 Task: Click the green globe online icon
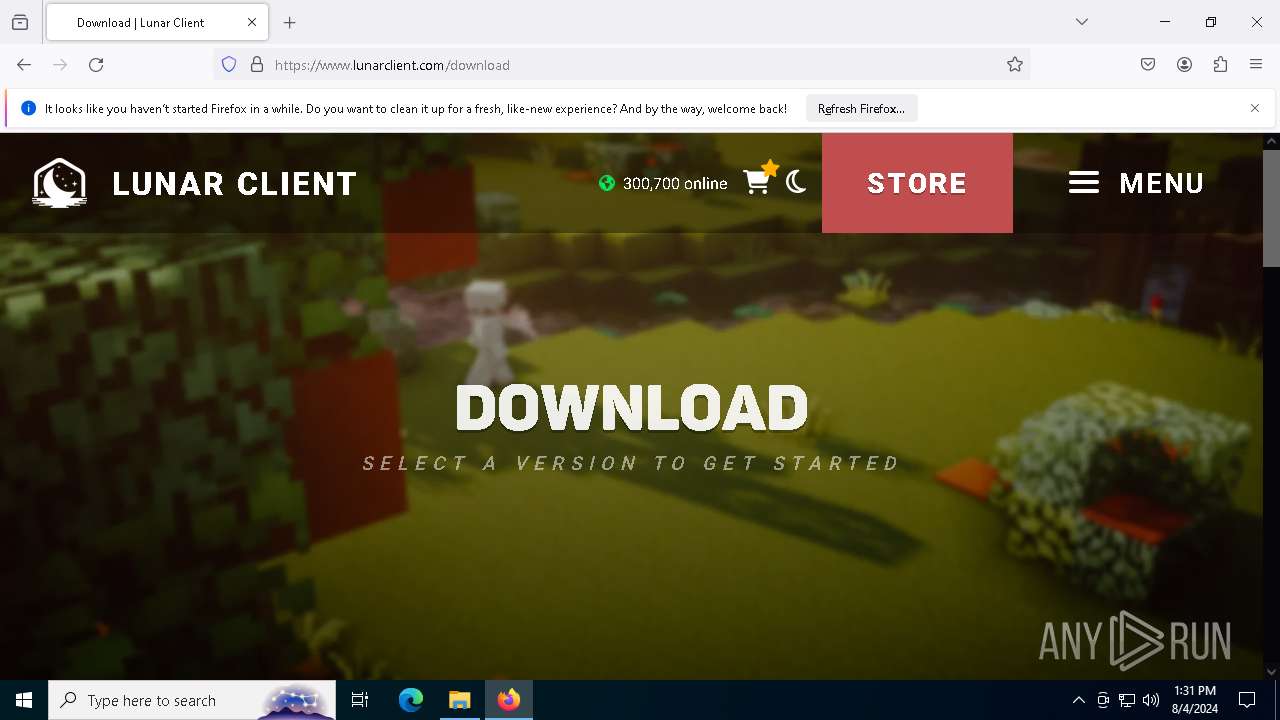(607, 183)
